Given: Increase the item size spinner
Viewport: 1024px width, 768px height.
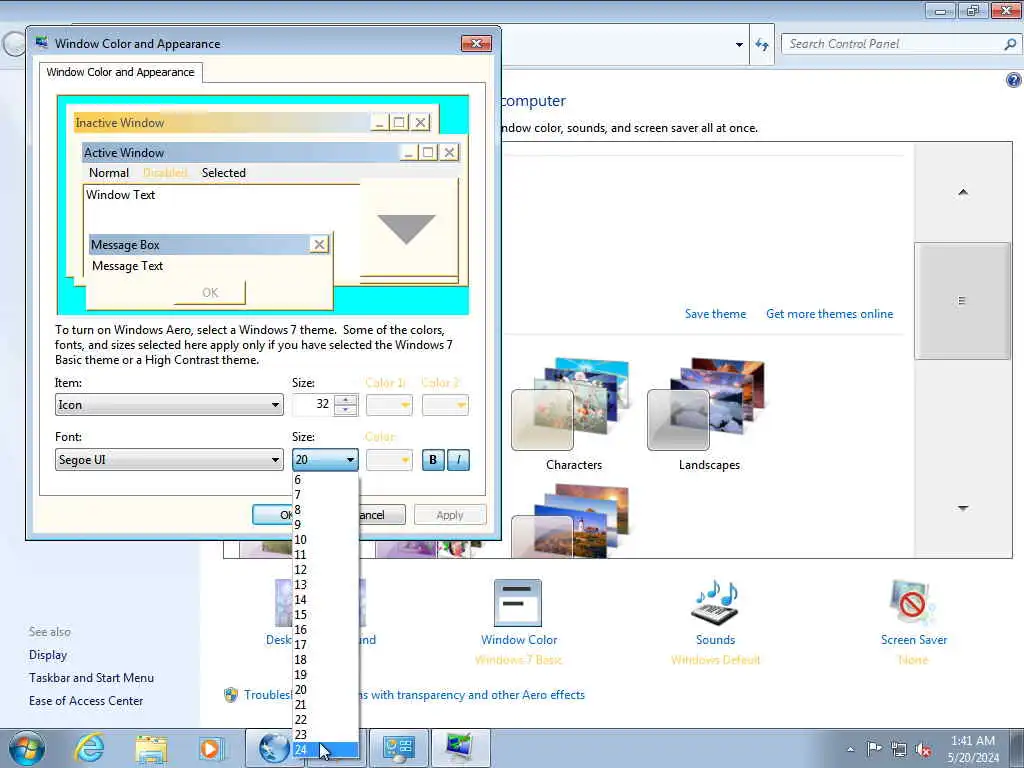Looking at the screenshot, I should pyautogui.click(x=345, y=400).
